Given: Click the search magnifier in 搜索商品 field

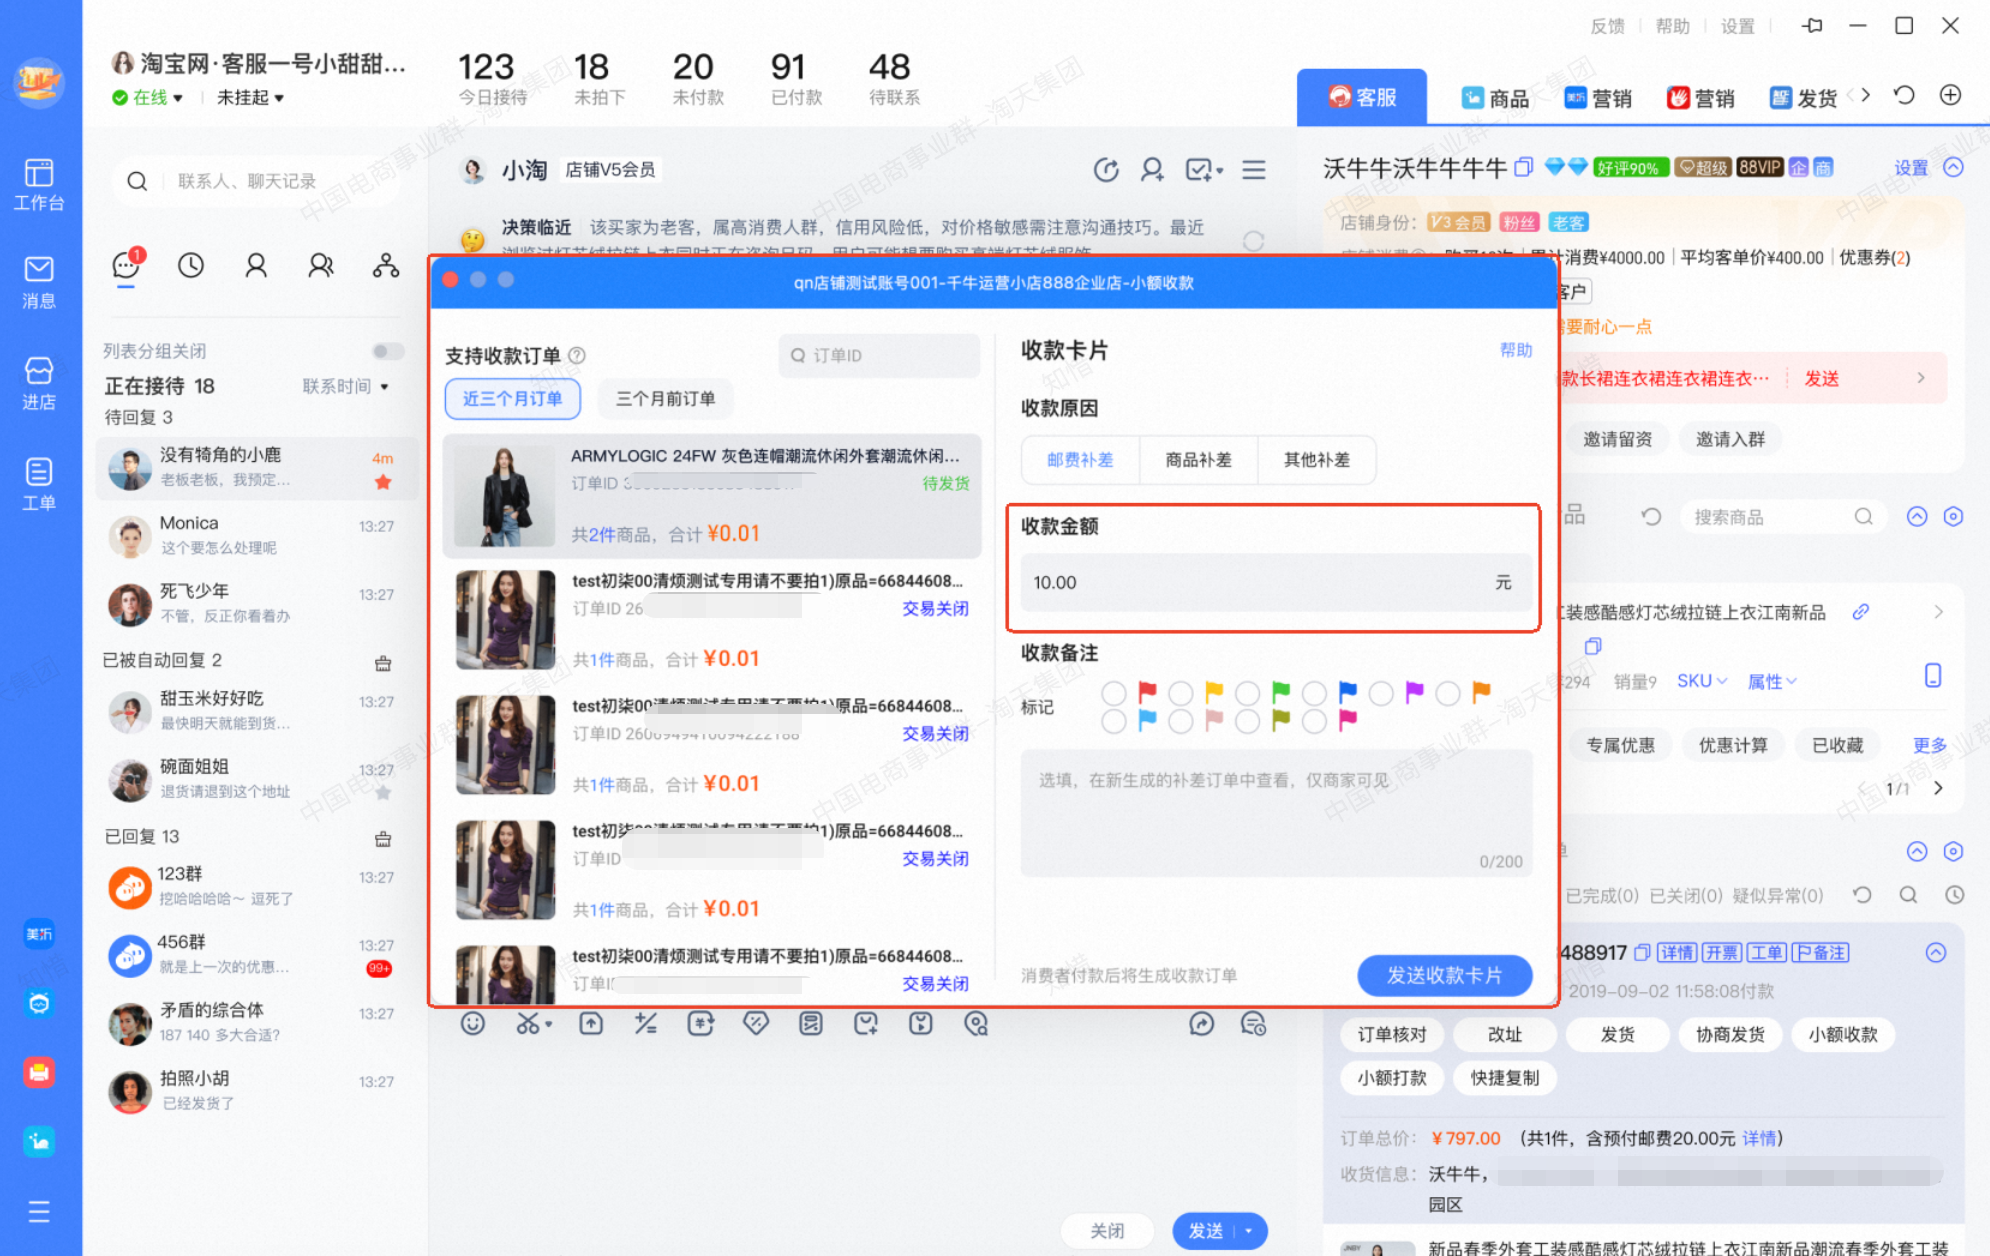Looking at the screenshot, I should 1863,517.
